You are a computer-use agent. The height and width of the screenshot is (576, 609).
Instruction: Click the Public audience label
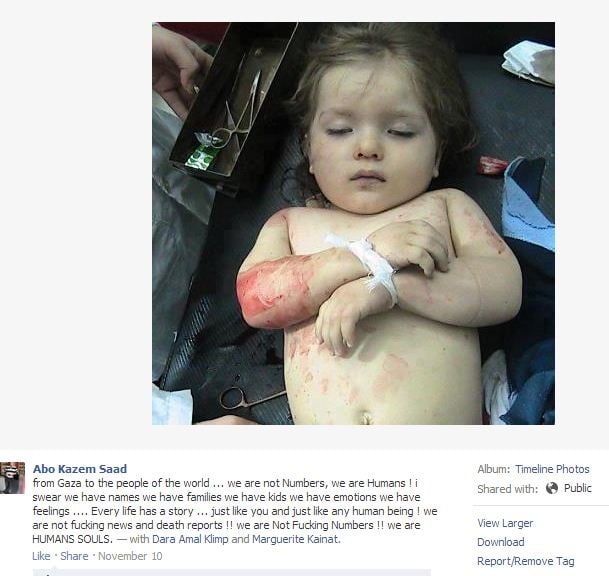578,488
